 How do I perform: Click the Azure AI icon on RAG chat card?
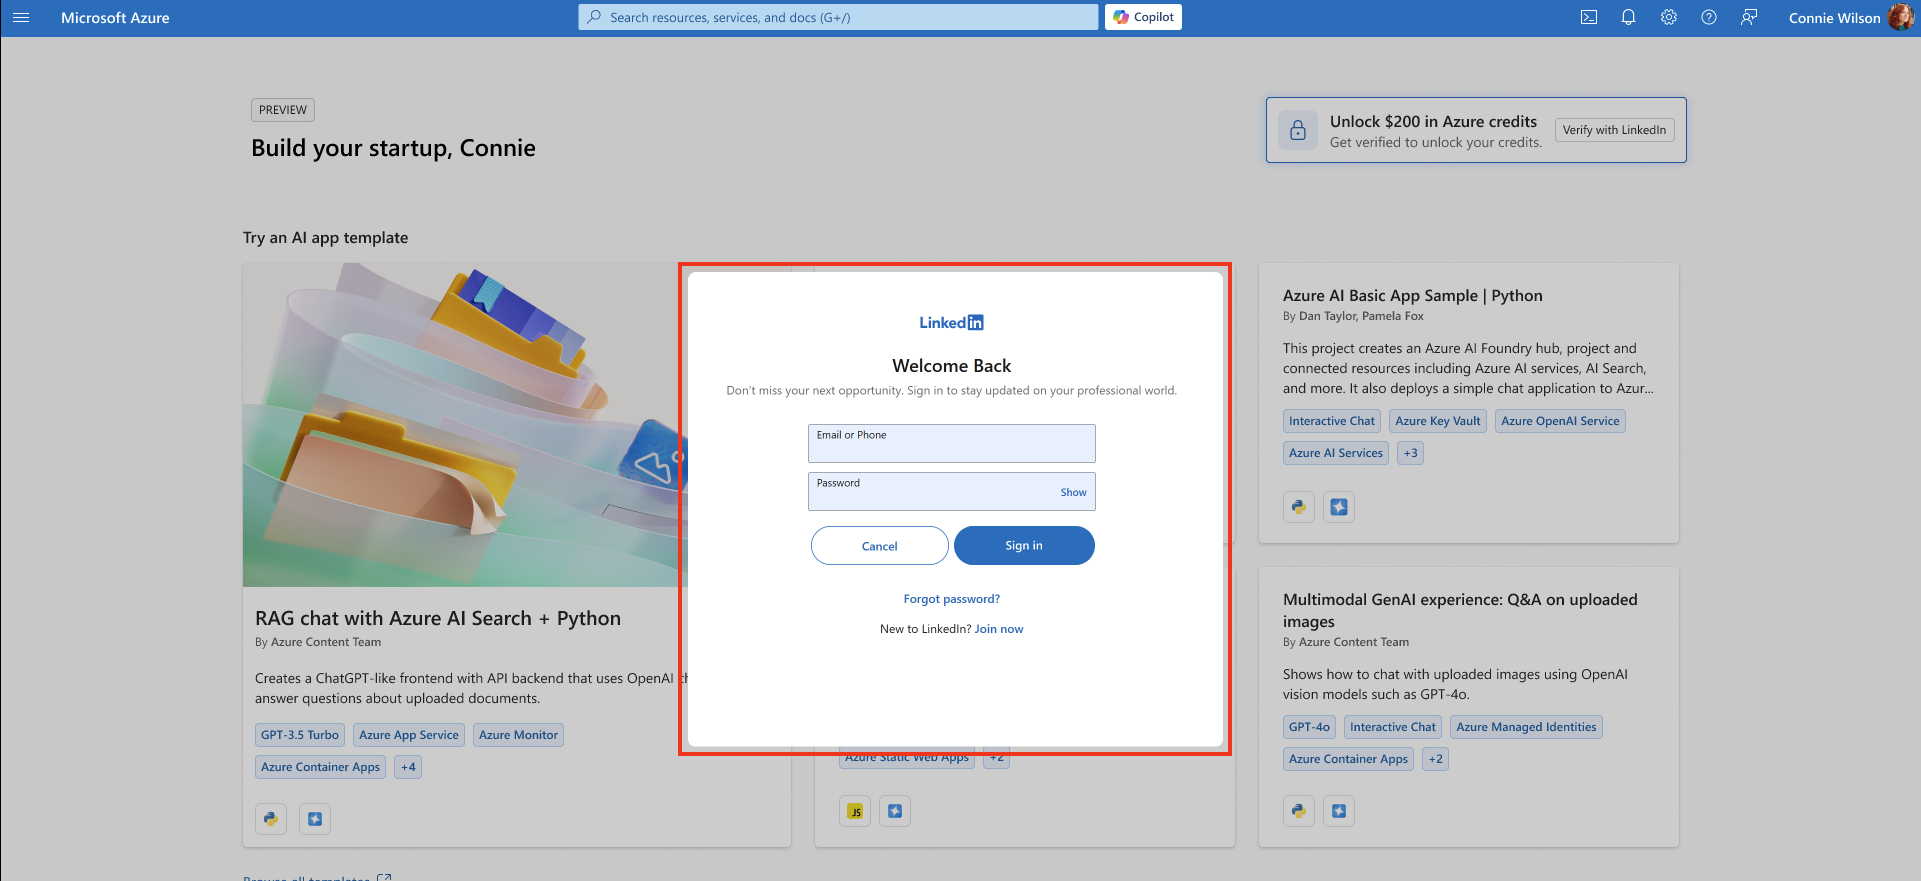click(315, 819)
